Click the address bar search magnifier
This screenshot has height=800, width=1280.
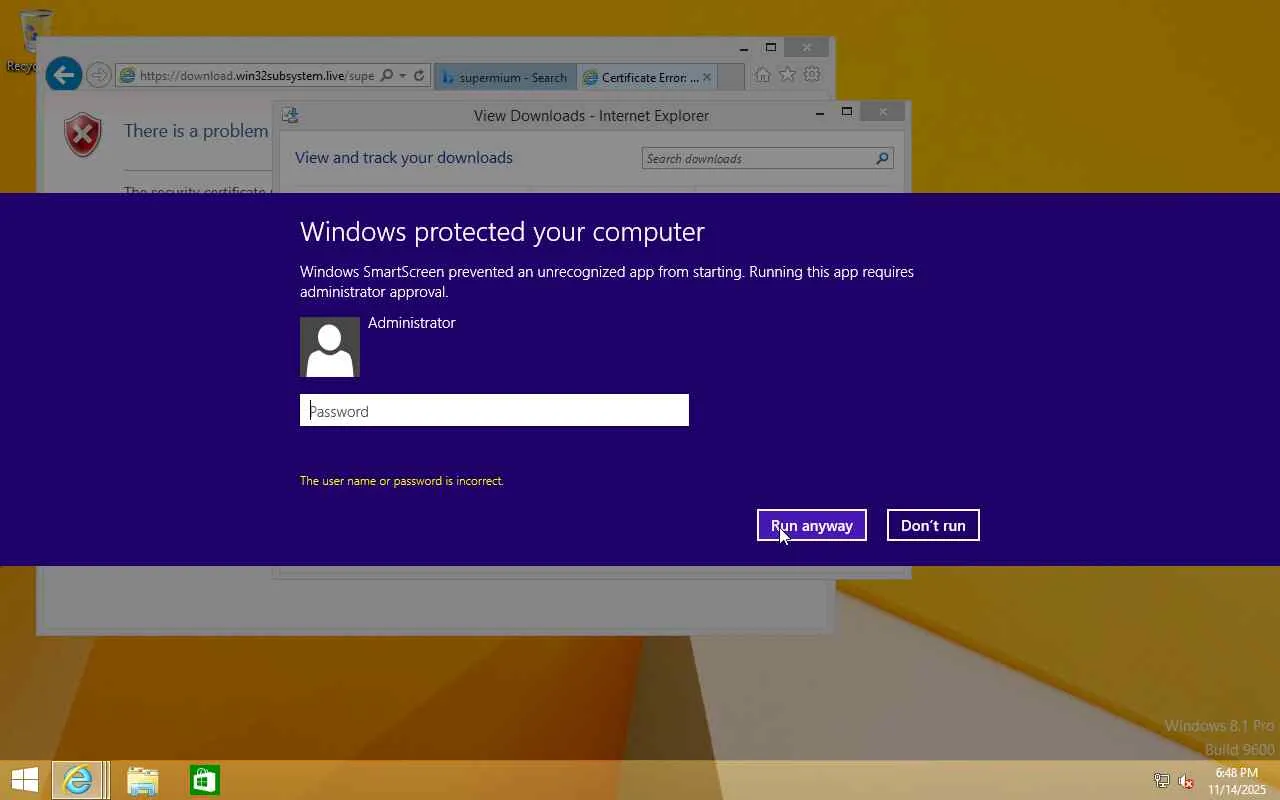387,76
